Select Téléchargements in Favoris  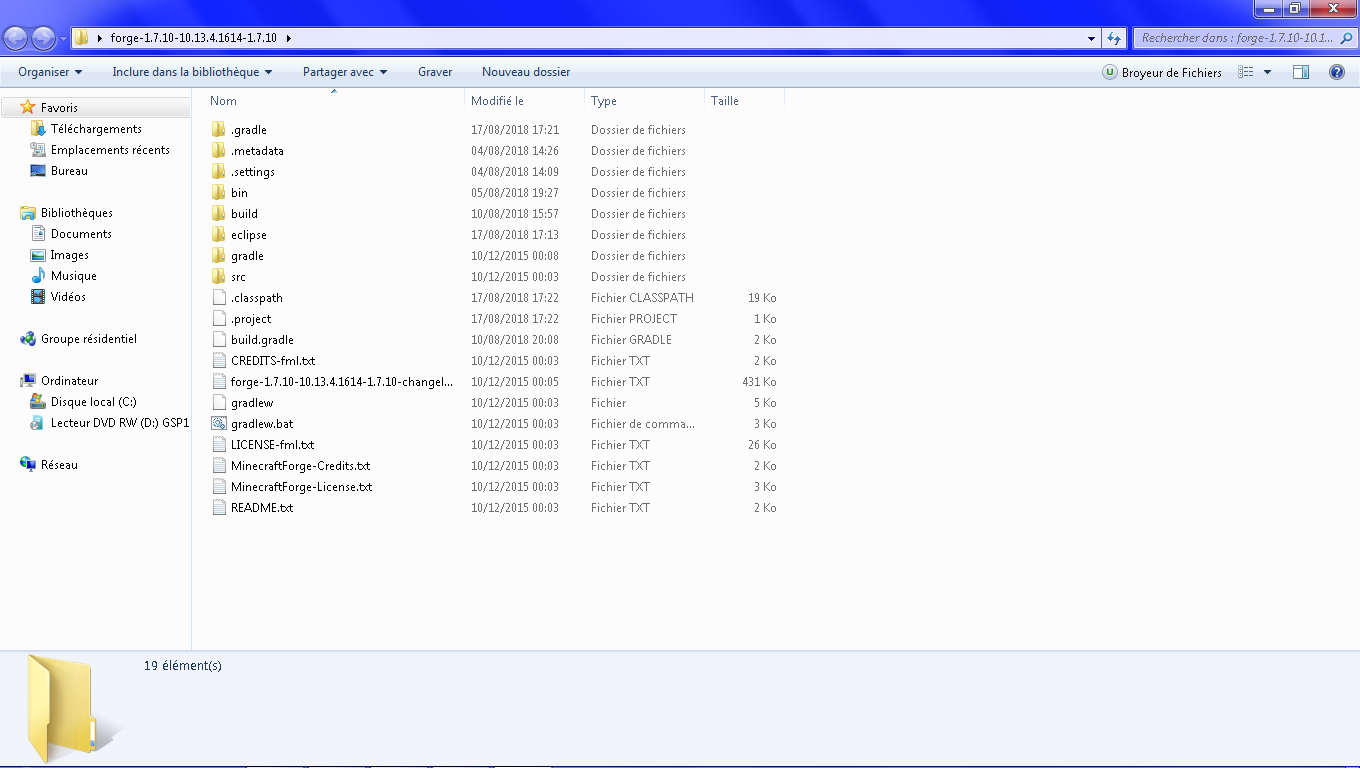(x=95, y=129)
